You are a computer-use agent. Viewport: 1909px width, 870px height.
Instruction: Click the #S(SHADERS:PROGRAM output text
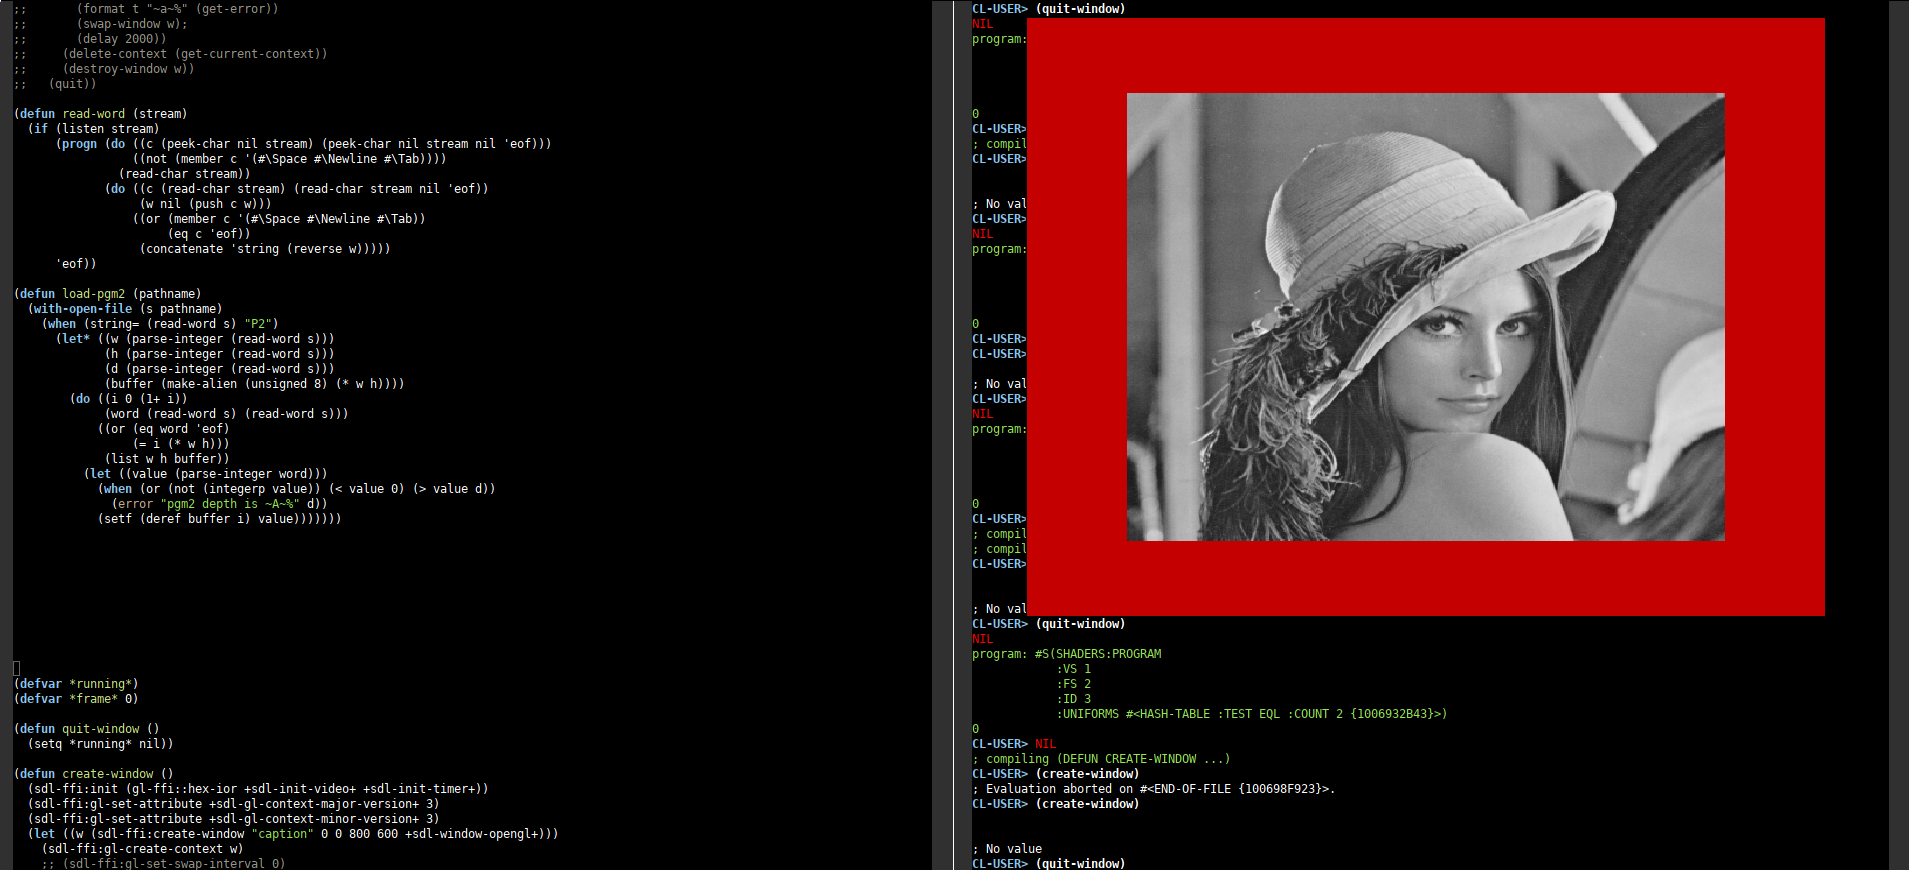pos(1097,654)
